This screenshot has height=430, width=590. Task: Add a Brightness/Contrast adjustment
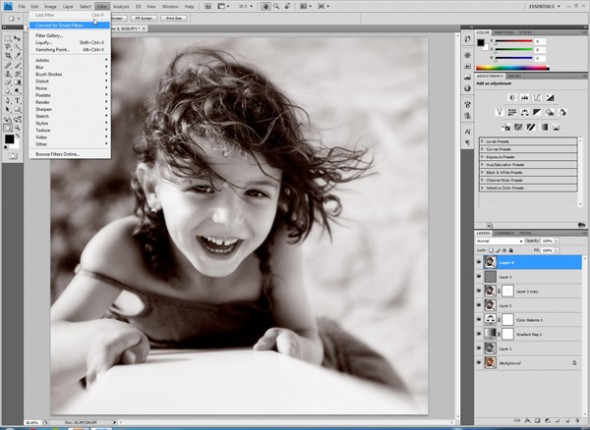point(512,98)
